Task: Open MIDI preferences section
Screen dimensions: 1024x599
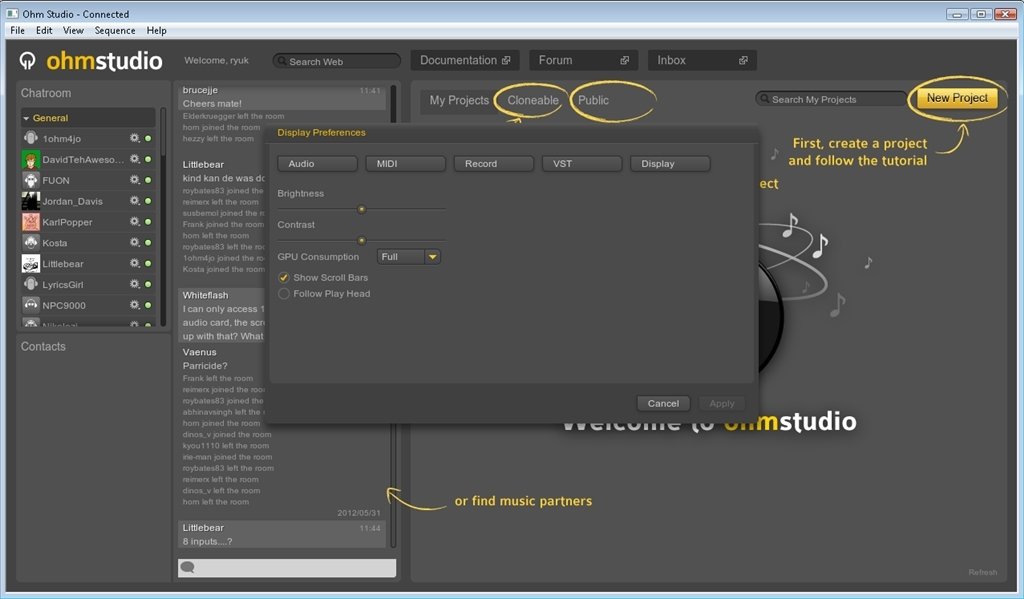Action: [406, 163]
